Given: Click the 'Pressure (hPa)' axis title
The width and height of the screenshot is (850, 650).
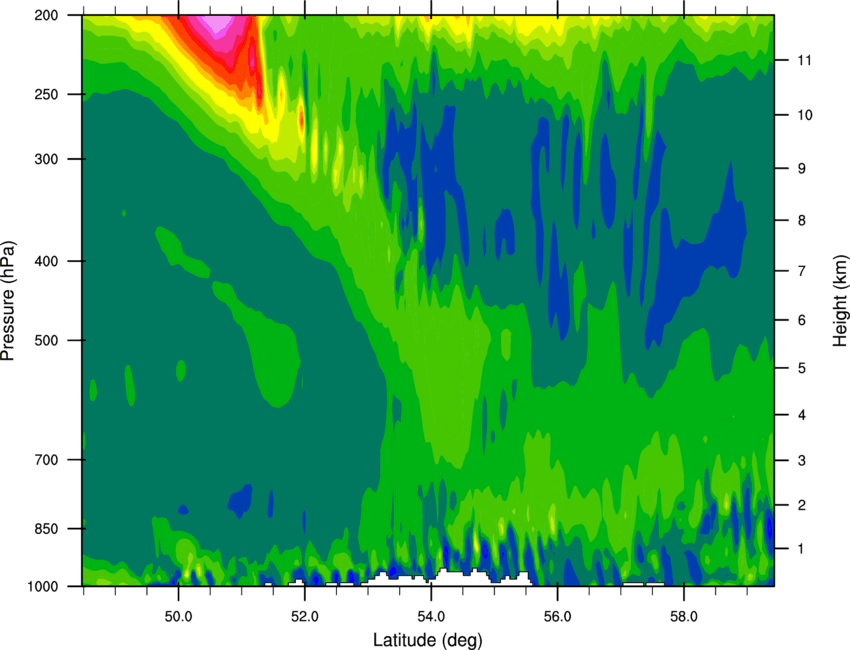Looking at the screenshot, I should 8,301.
